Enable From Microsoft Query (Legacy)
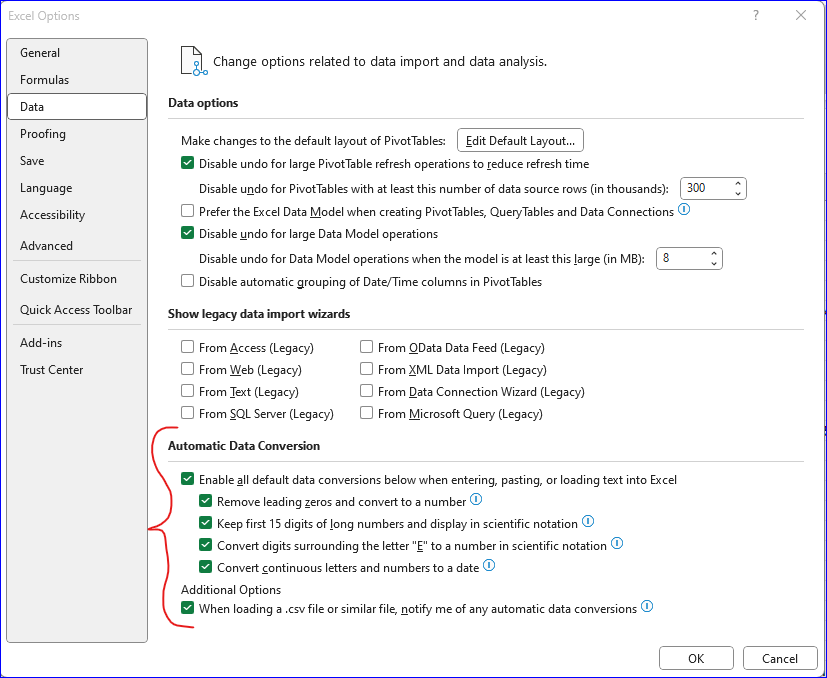The width and height of the screenshot is (827, 678). point(366,413)
